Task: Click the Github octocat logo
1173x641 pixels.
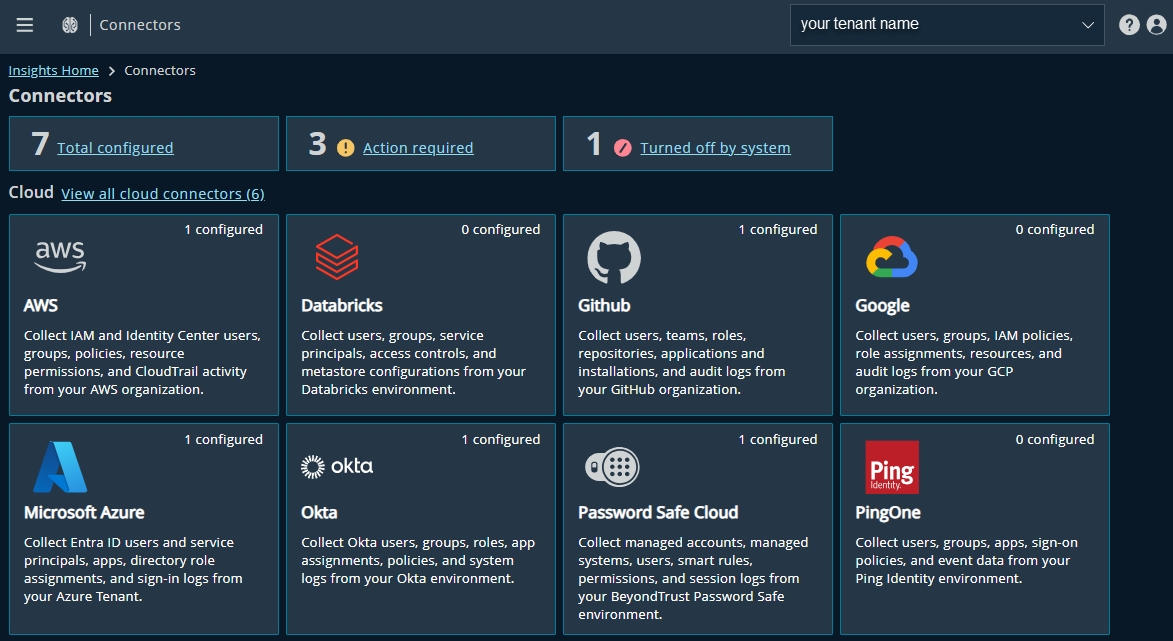Action: click(614, 257)
